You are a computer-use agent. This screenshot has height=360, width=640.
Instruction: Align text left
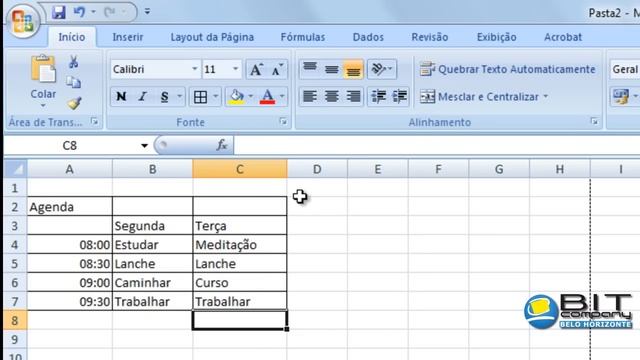tap(310, 97)
